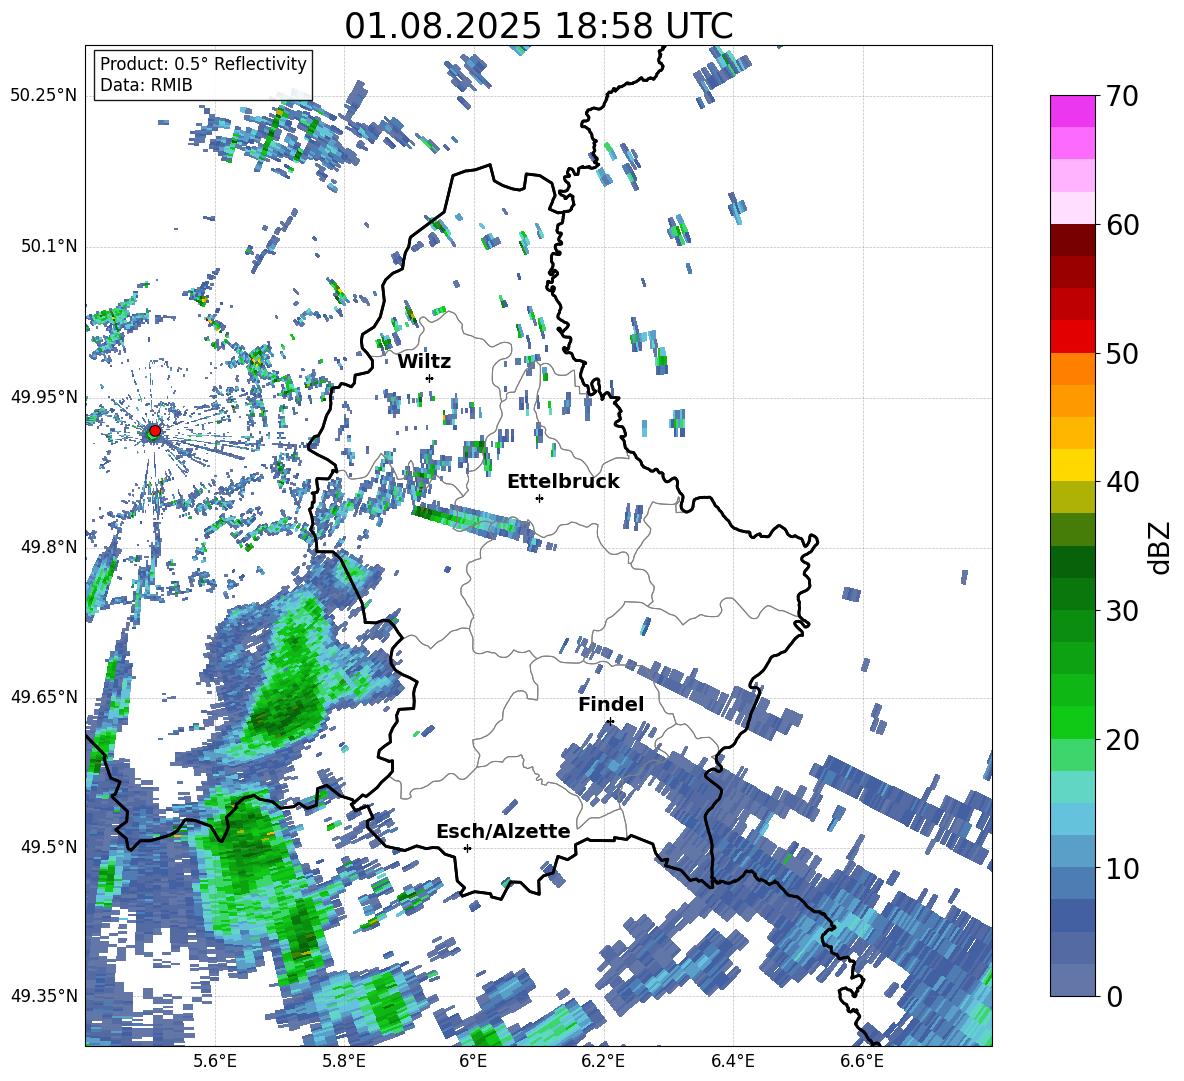
Task: Click the 30 colorbar tick label
Action: pos(1122,611)
